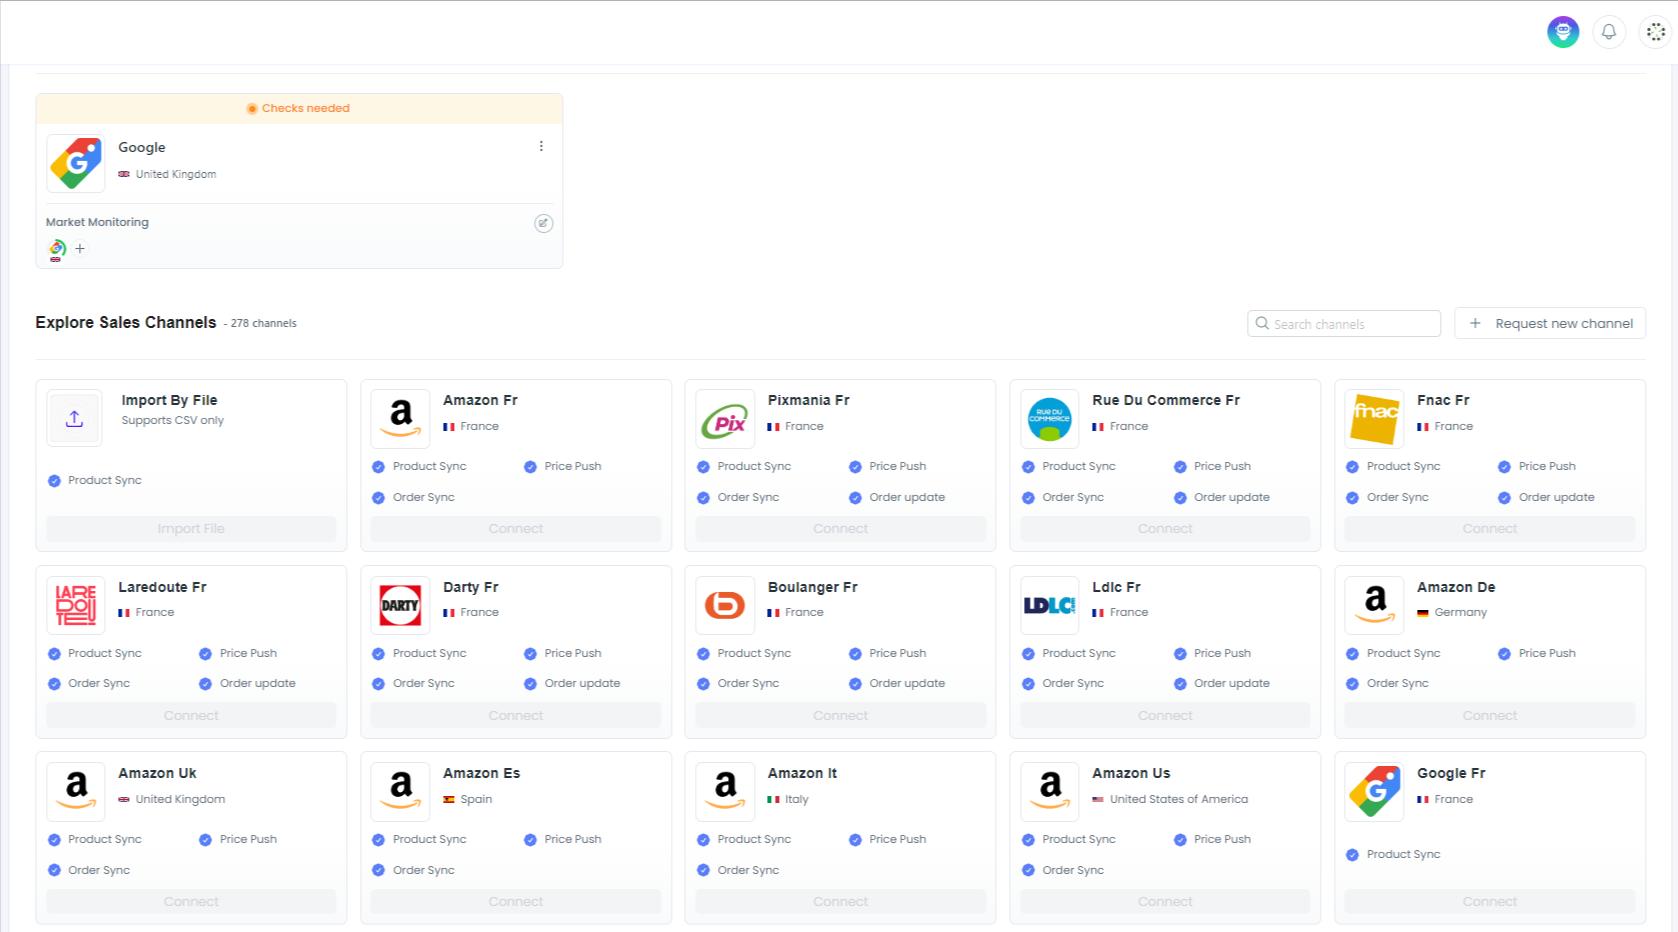Click Rue Du Commerce Fr Order Sync text
The width and height of the screenshot is (1678, 932).
1073,497
